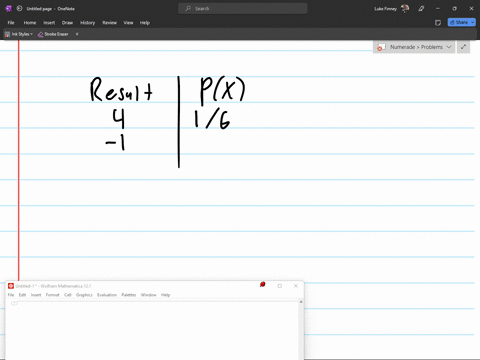Open the Mathematica Insert menu

(x=36, y=295)
